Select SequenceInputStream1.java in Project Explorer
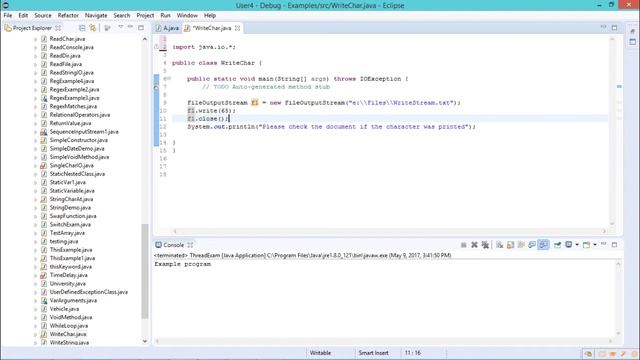Viewport: 640px width, 360px height. (84, 132)
